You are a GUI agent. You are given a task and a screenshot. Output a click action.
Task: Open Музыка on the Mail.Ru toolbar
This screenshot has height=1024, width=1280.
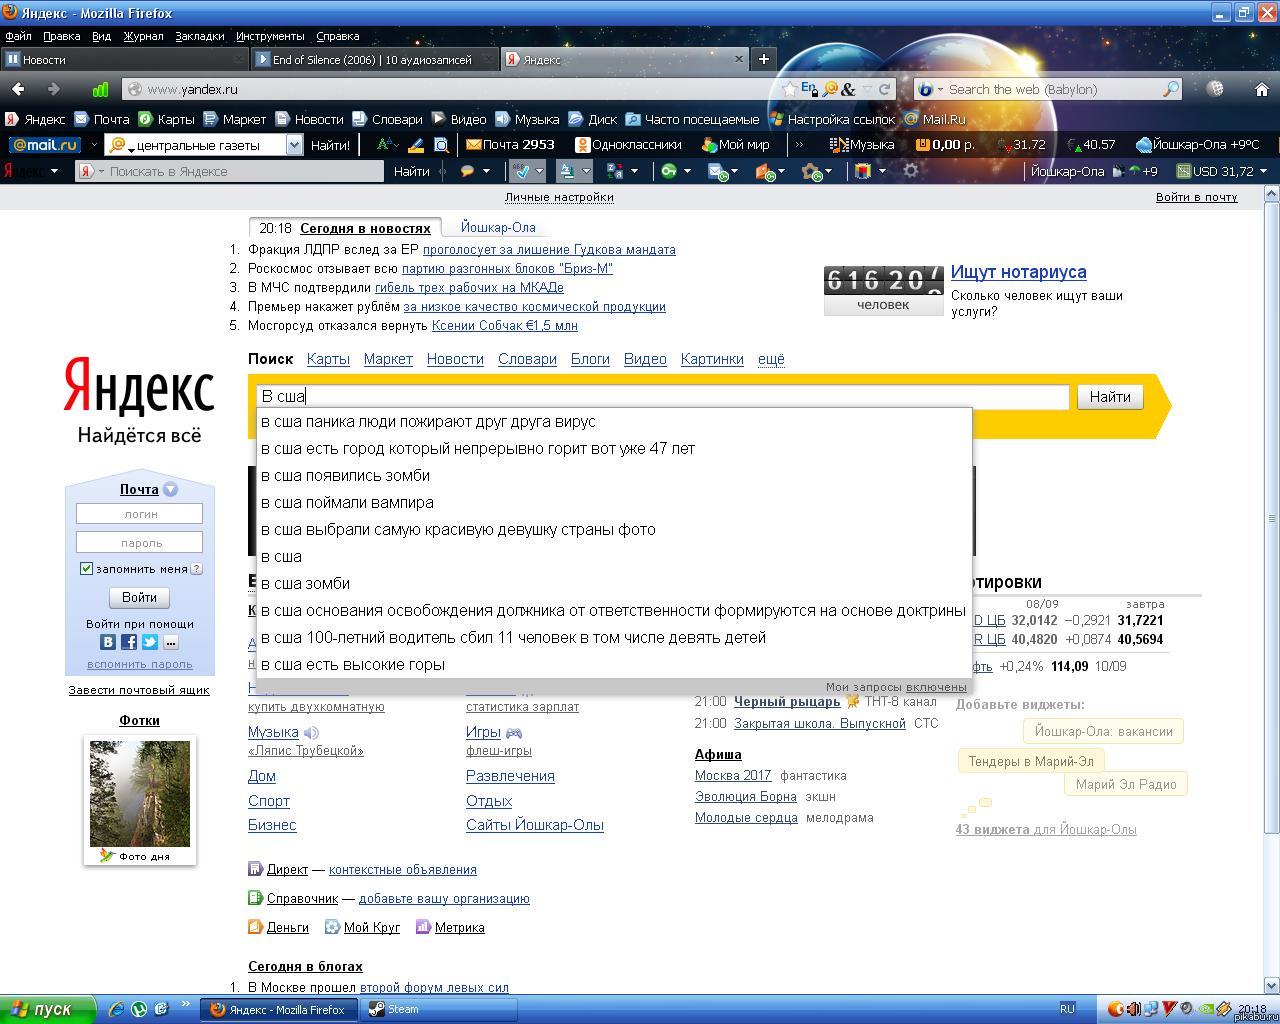[863, 144]
